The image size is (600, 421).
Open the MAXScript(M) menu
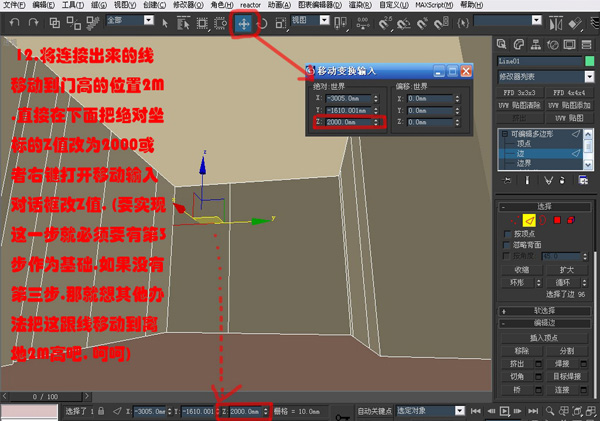[434, 5]
